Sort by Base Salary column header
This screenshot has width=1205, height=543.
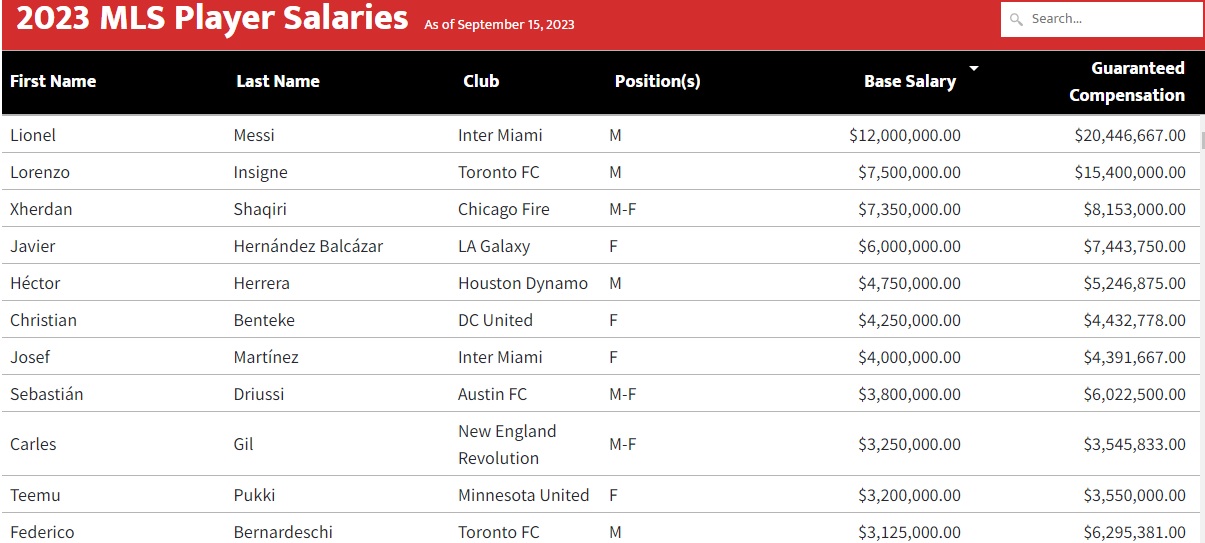click(x=910, y=81)
